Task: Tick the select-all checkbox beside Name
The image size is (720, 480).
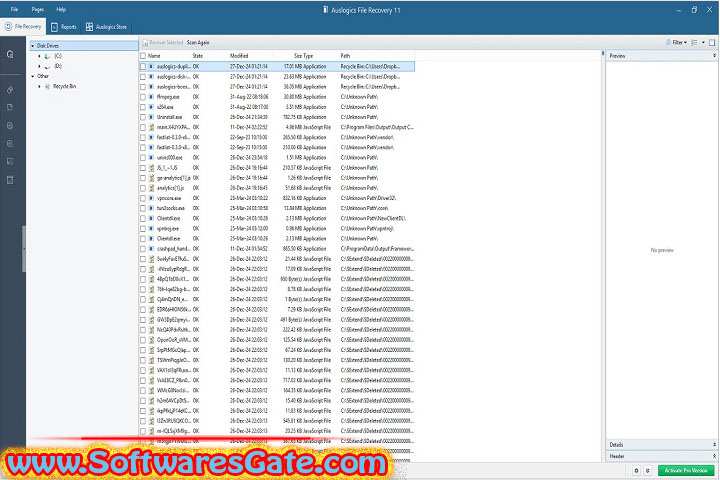Action: (x=143, y=56)
